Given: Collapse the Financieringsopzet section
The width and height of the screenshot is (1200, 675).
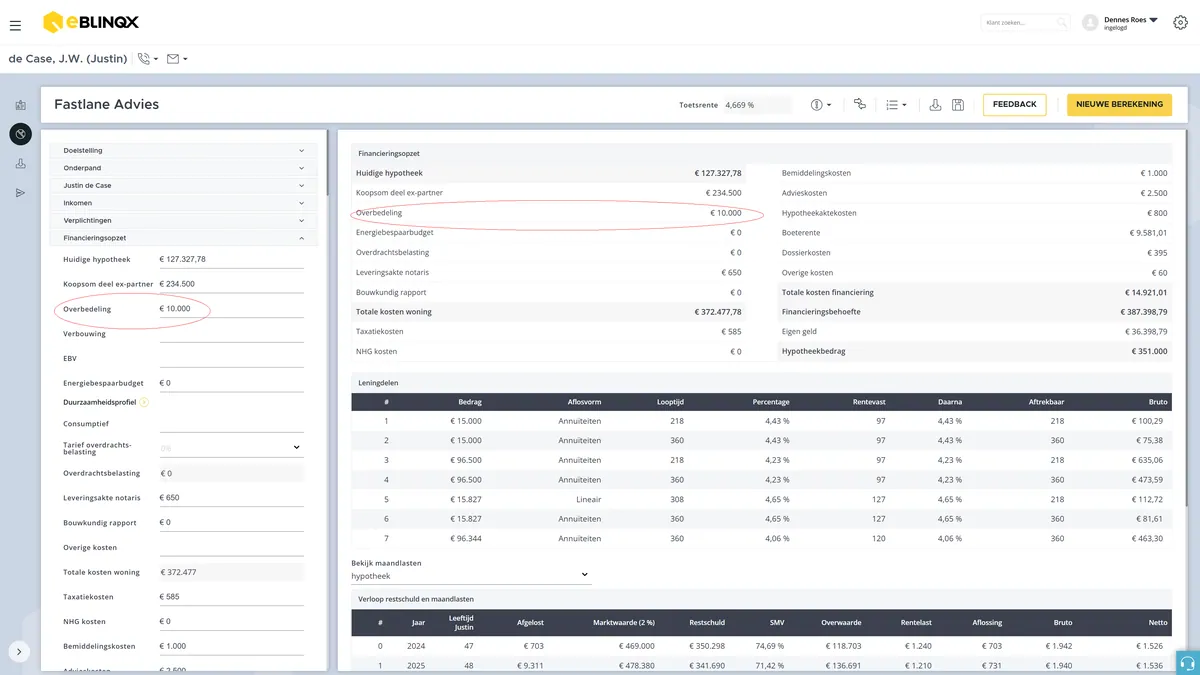Looking at the screenshot, I should tap(184, 238).
